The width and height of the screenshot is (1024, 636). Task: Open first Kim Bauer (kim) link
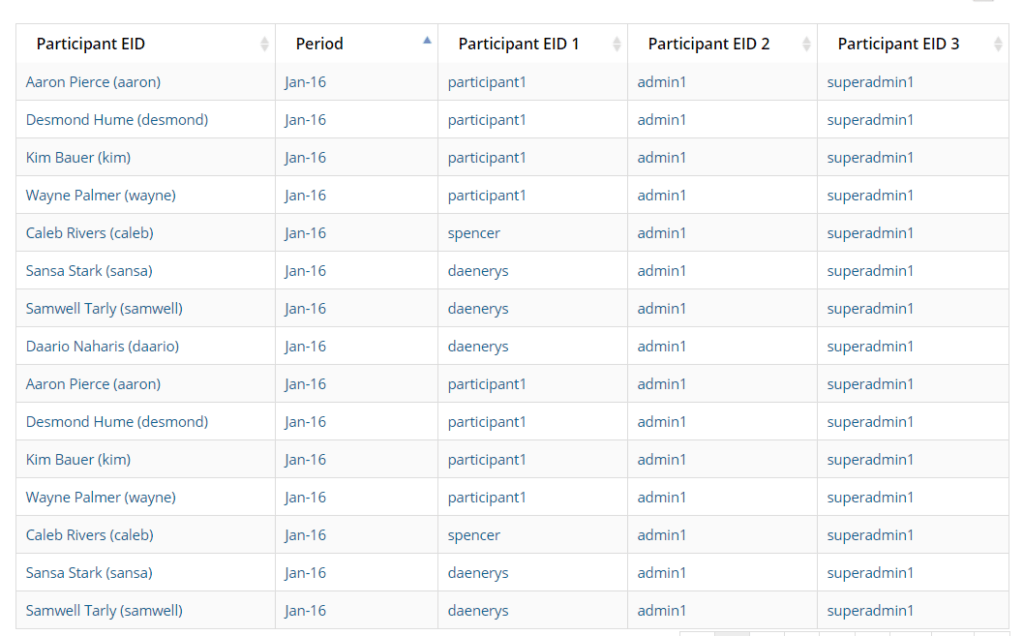[78, 158]
